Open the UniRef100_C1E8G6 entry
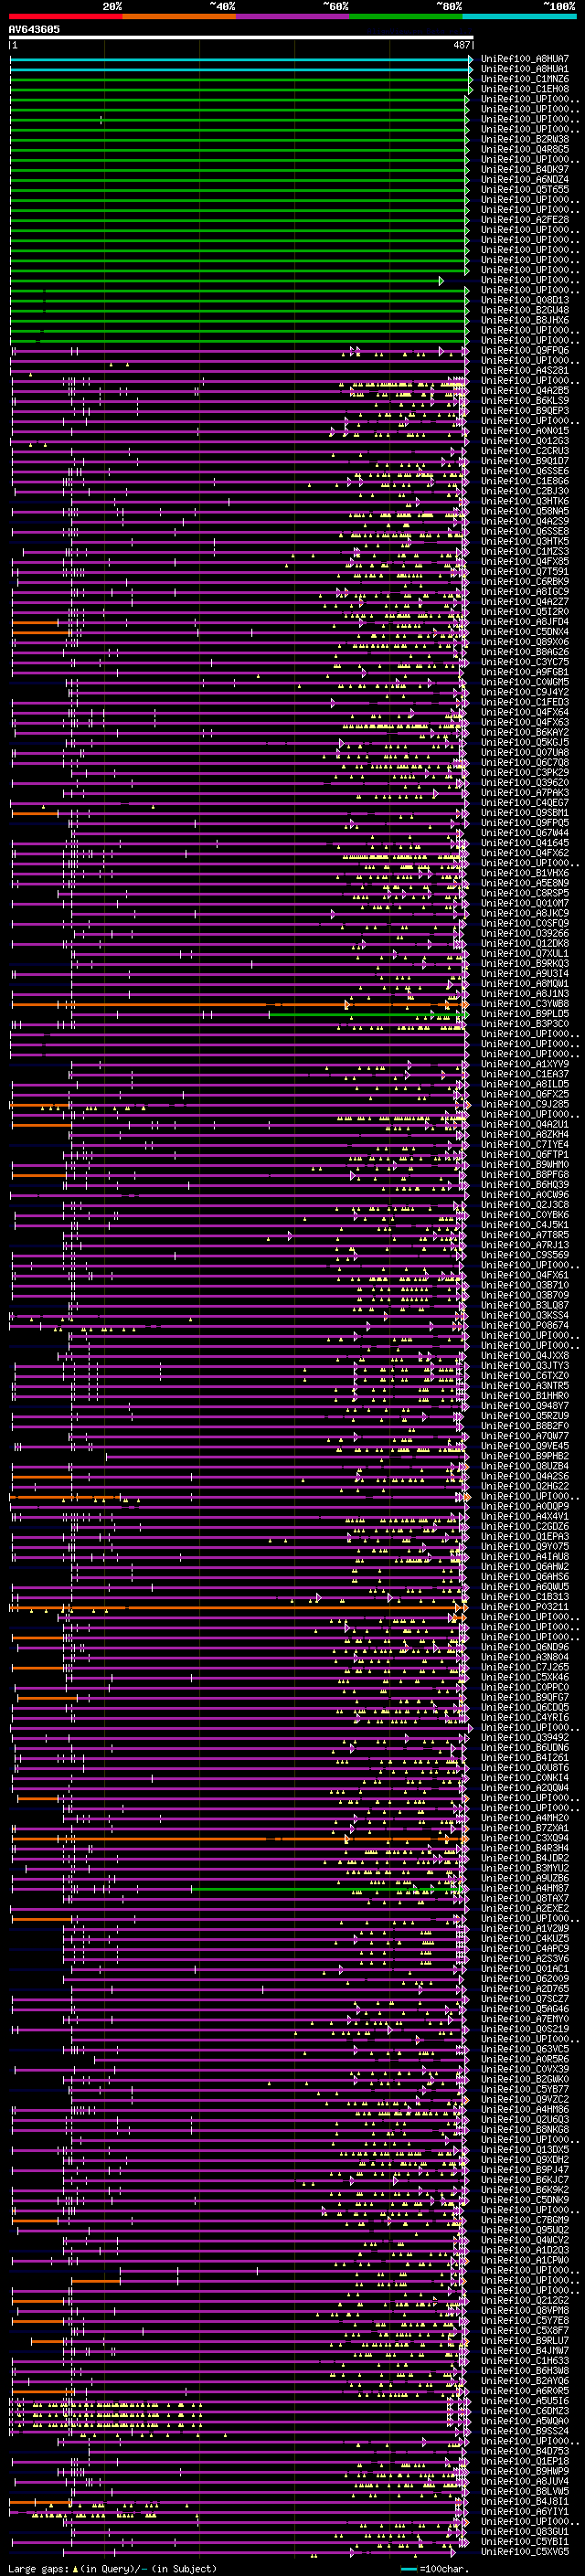 pos(525,481)
